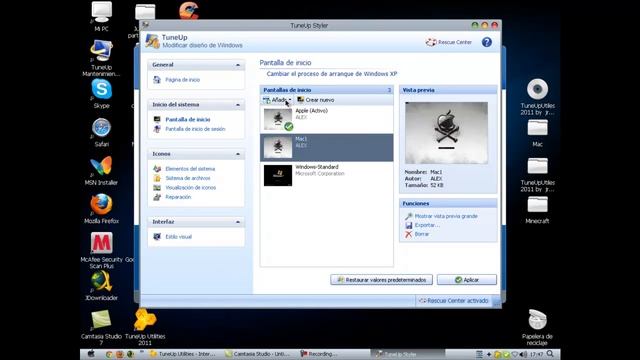Collapse the Inicio del sistema section
The height and width of the screenshot is (360, 640).
[238, 105]
